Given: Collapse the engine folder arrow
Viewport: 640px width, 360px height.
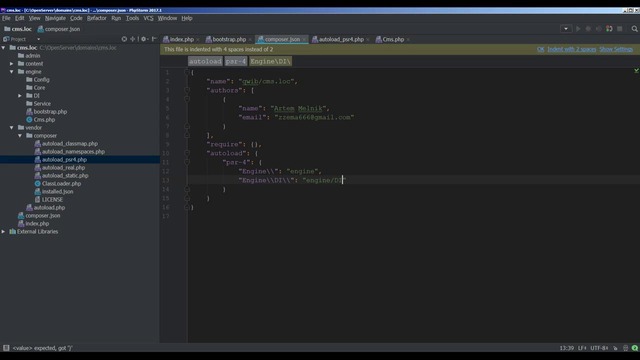Looking at the screenshot, I should coord(11,72).
